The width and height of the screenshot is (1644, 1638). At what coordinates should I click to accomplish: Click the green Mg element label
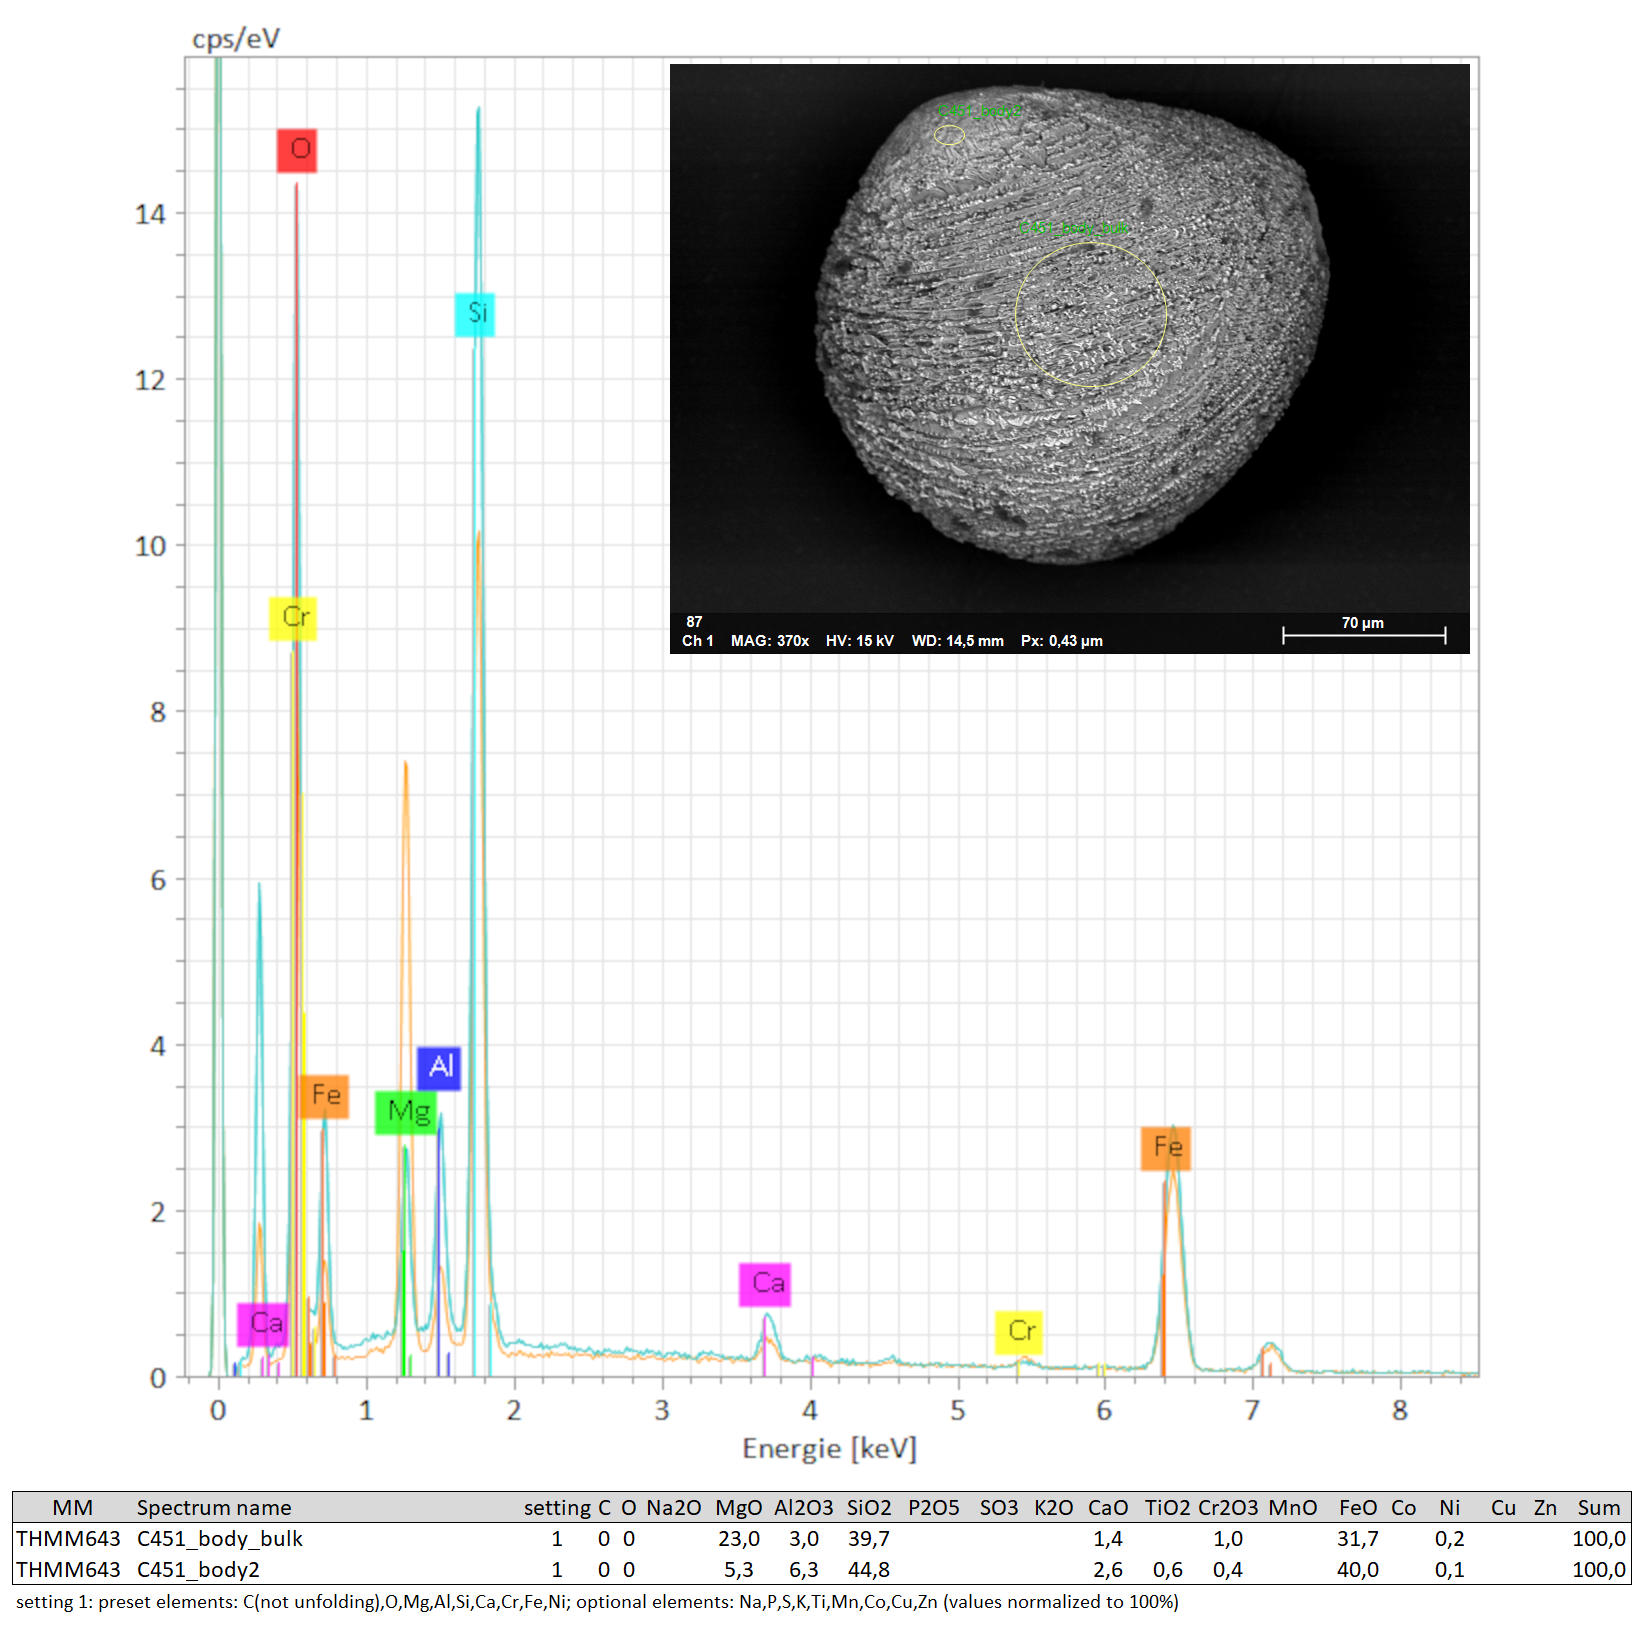(406, 1112)
